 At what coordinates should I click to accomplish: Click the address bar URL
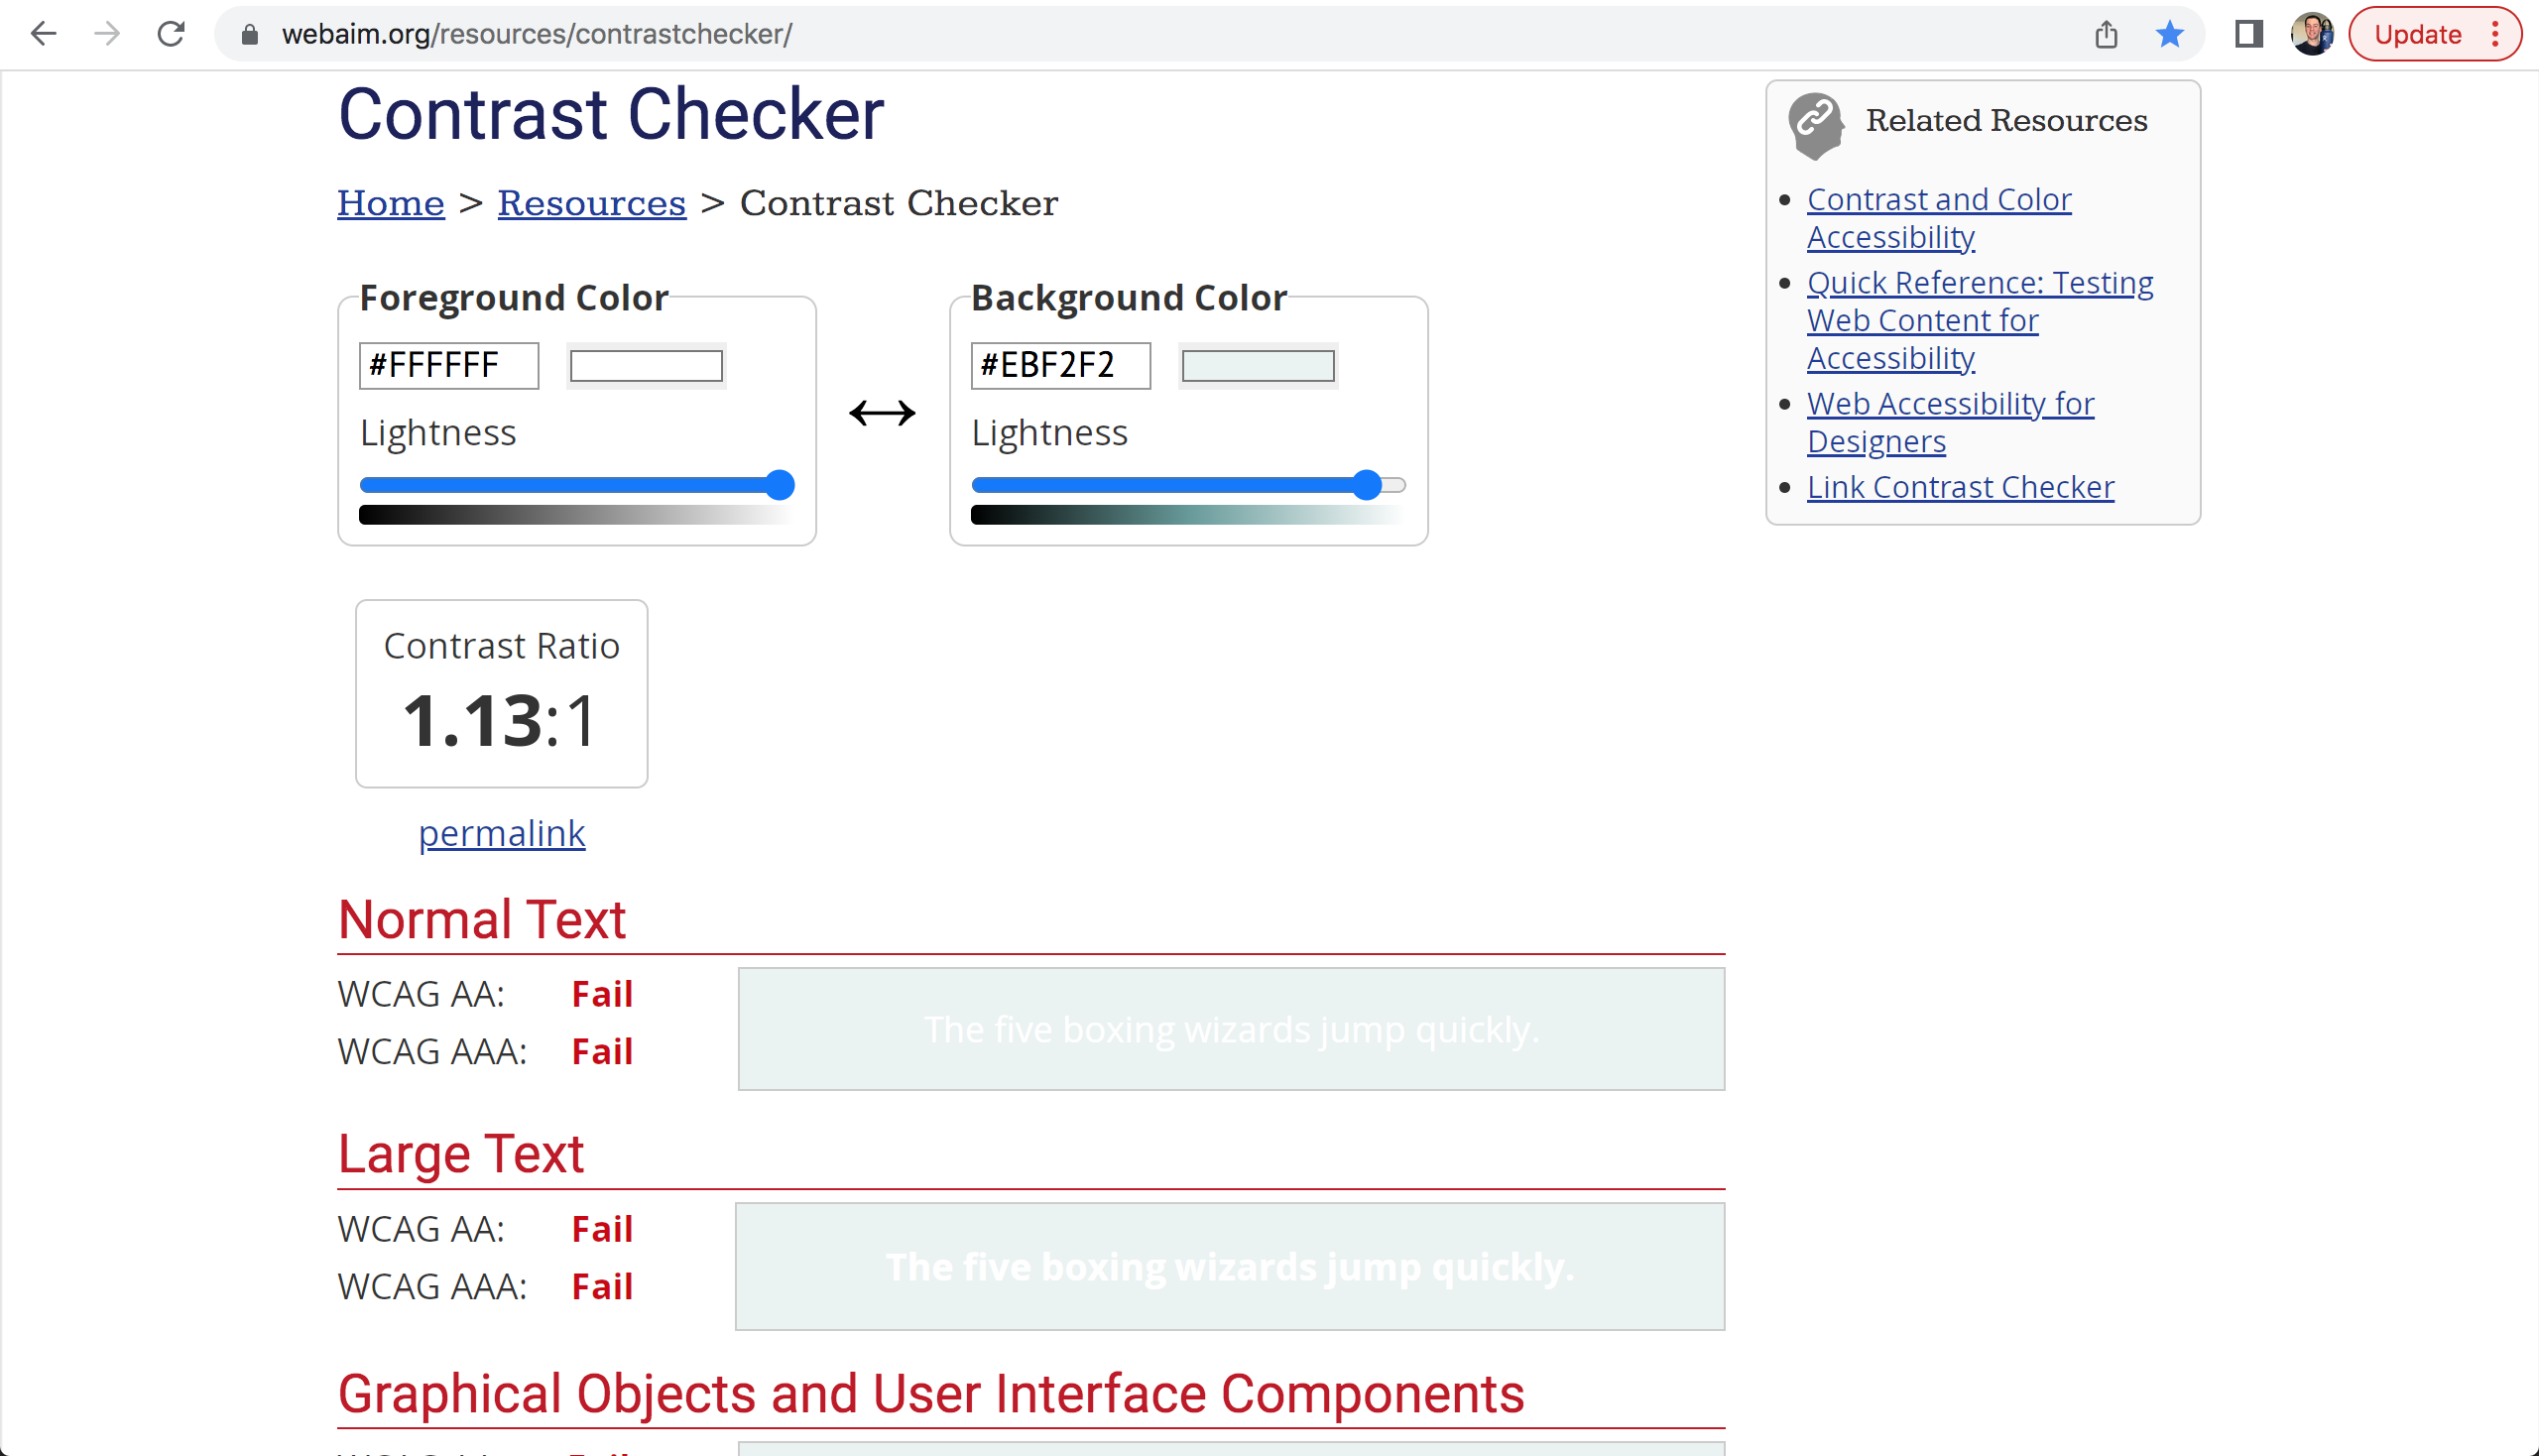[537, 34]
